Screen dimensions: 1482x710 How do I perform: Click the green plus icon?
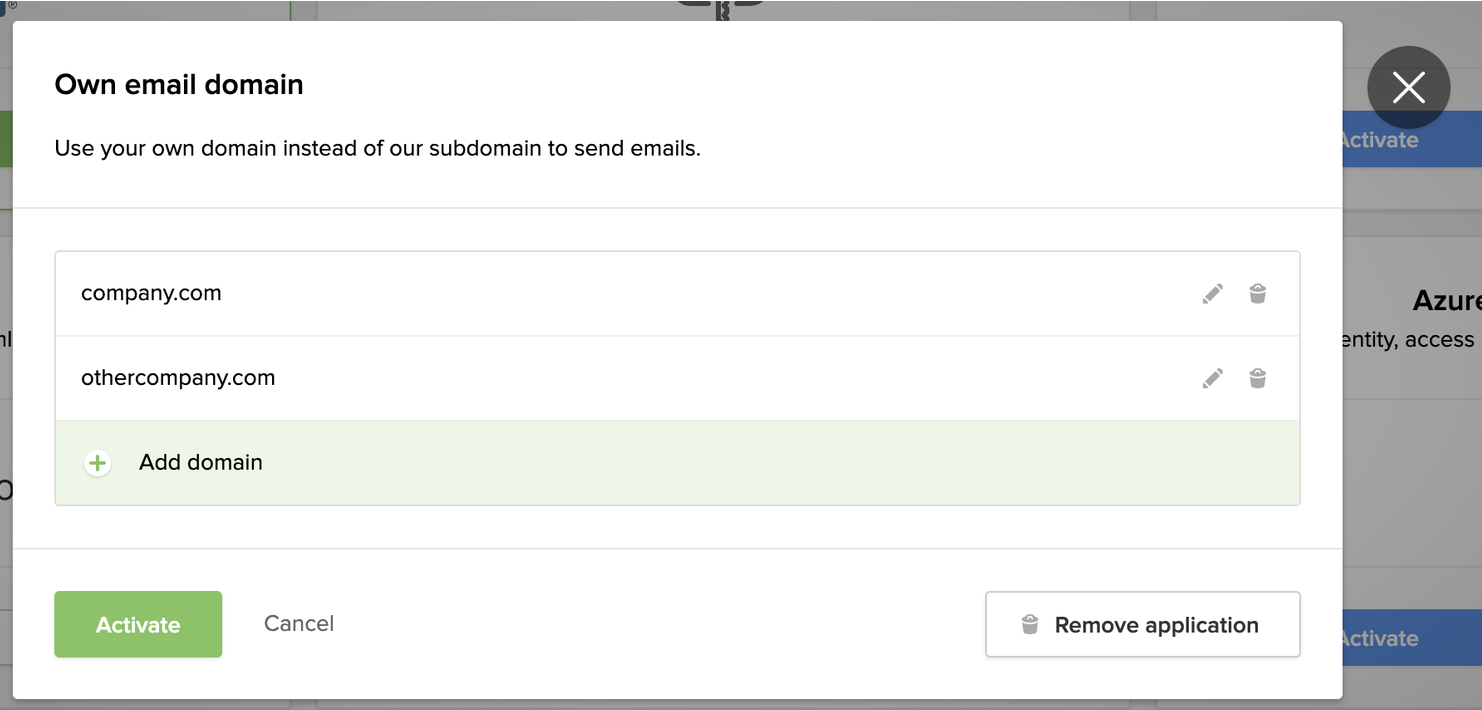click(x=97, y=463)
